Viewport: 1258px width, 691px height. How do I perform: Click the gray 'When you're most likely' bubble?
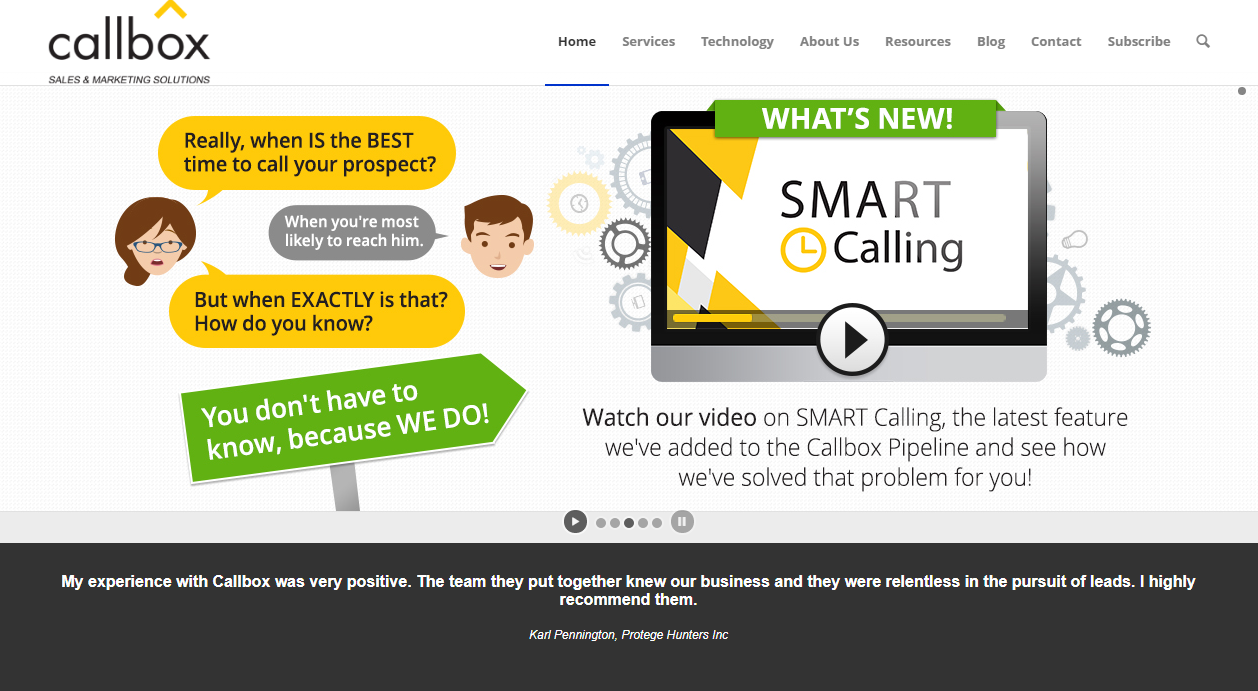point(356,232)
